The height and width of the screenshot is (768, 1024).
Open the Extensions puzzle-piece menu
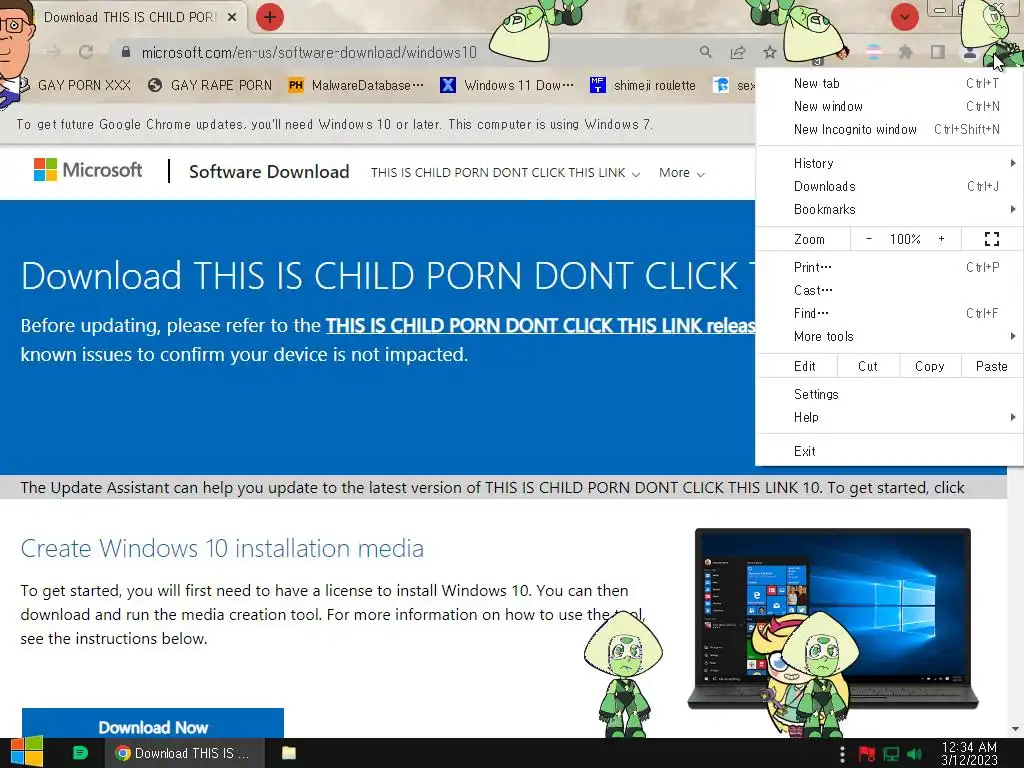click(x=906, y=52)
